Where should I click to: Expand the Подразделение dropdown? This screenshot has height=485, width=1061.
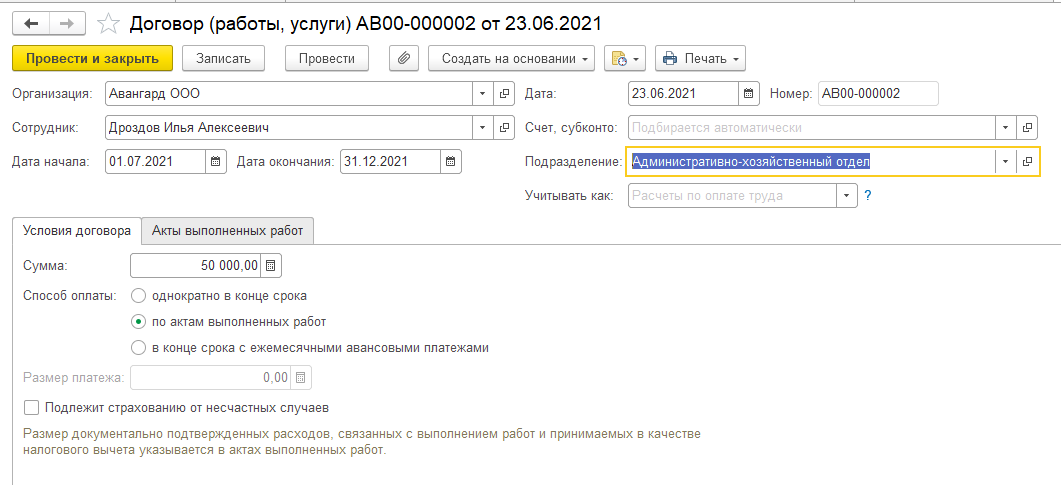pyautogui.click(x=1006, y=162)
